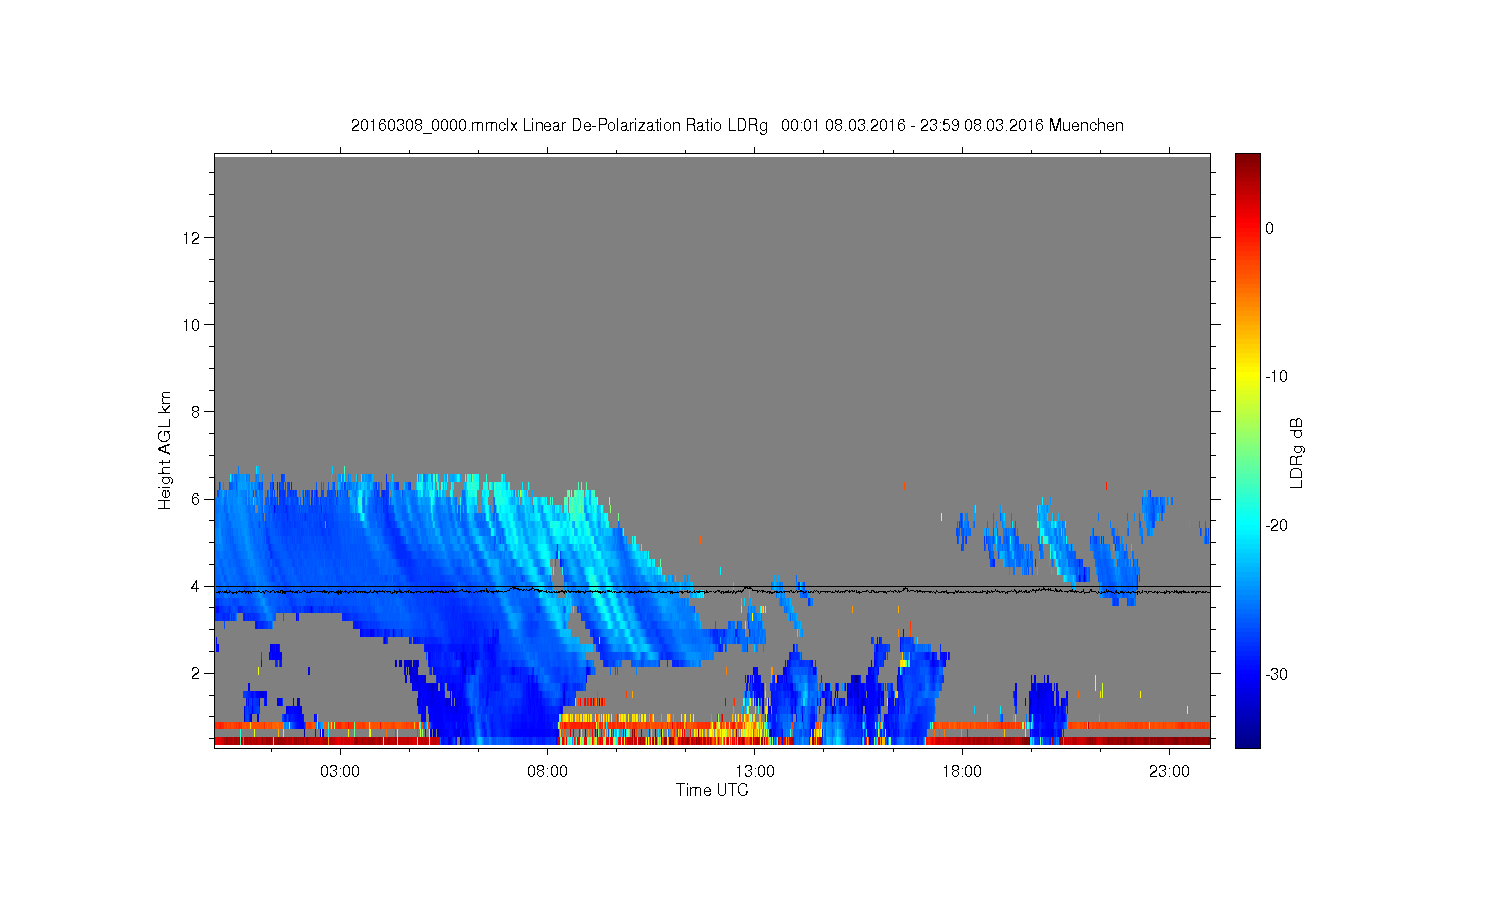Viewport: 1500px width, 900px height.
Task: Click the dark red top of the colorbar
Action: tap(1248, 162)
